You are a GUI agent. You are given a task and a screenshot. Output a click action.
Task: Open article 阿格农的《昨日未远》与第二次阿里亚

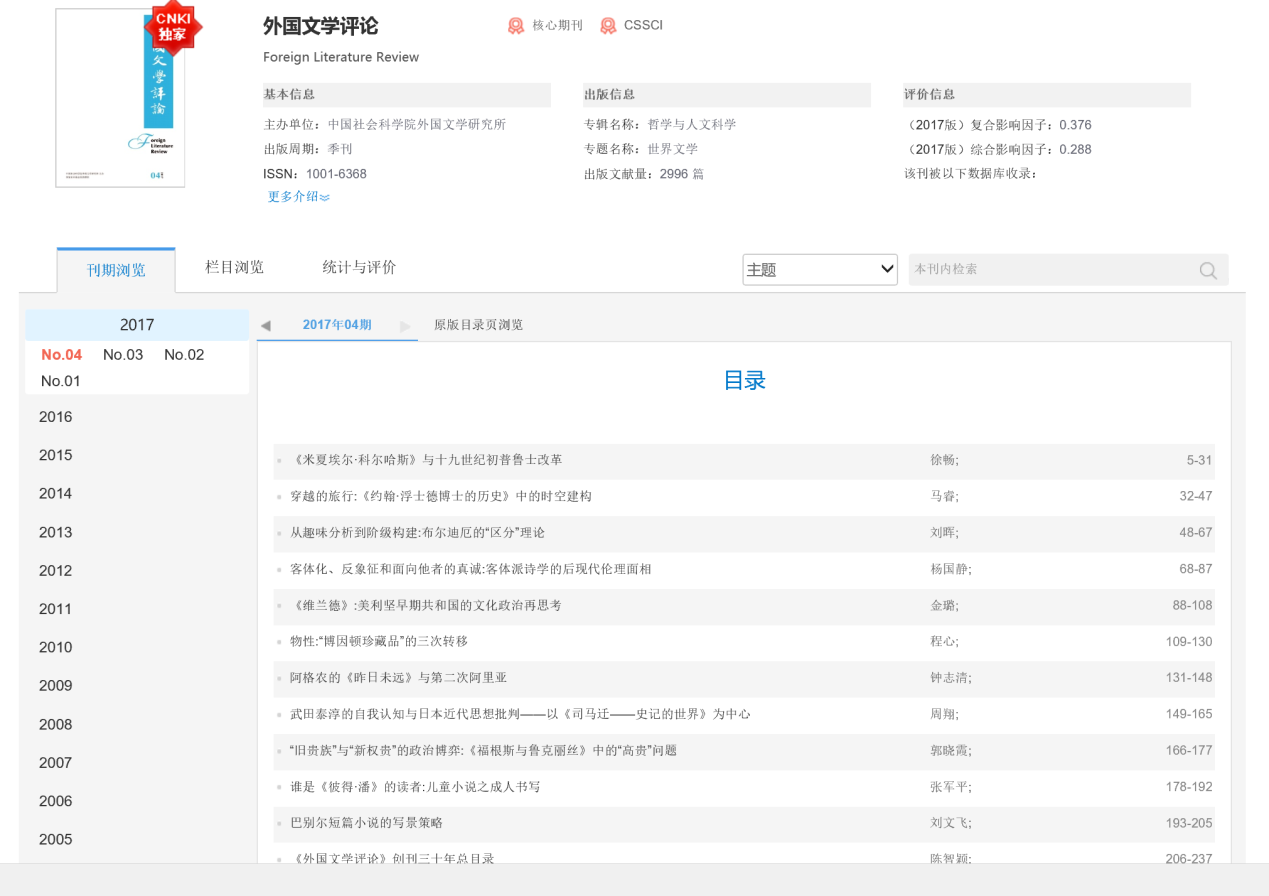click(x=398, y=678)
